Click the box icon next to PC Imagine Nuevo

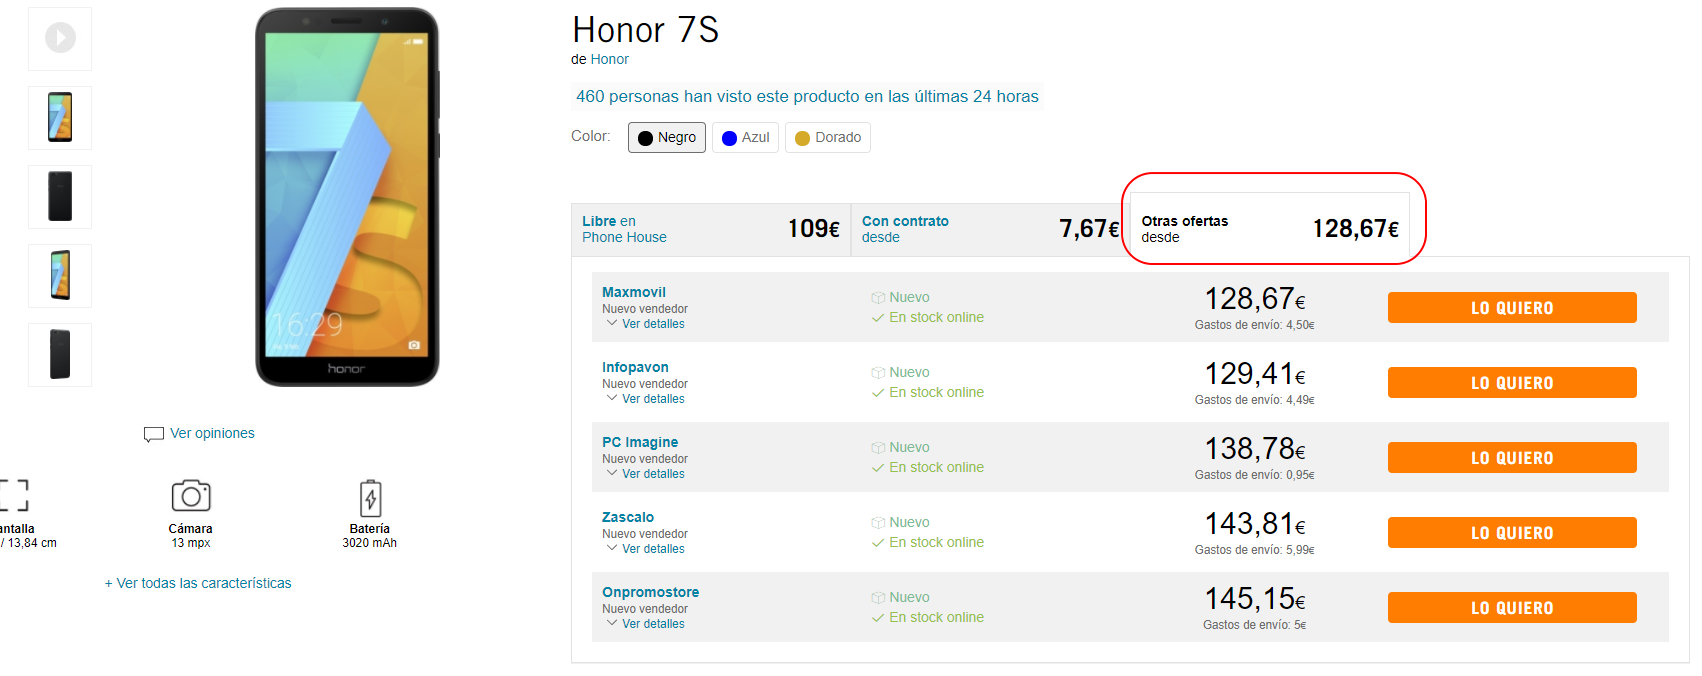coord(878,448)
